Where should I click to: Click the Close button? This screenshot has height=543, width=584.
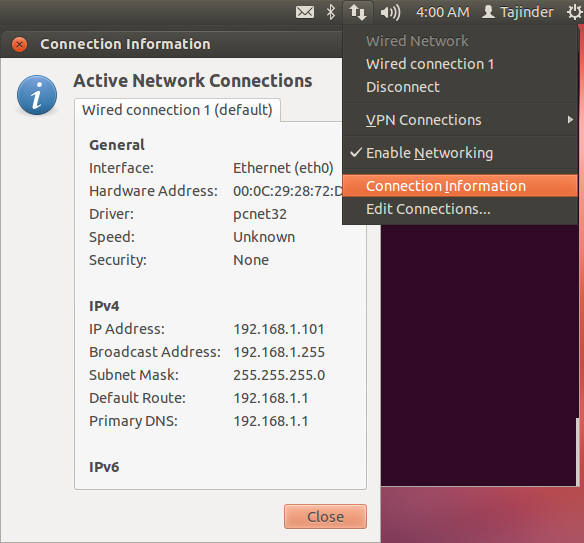(x=325, y=517)
